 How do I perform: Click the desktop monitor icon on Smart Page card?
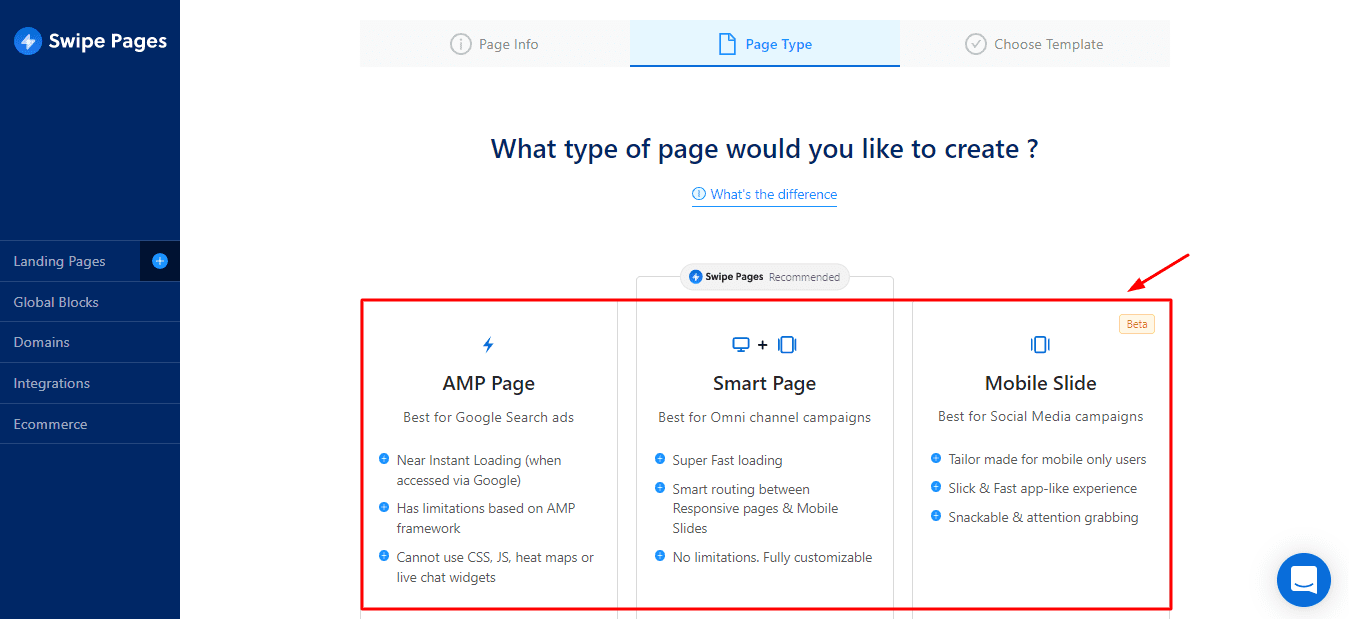click(x=741, y=345)
